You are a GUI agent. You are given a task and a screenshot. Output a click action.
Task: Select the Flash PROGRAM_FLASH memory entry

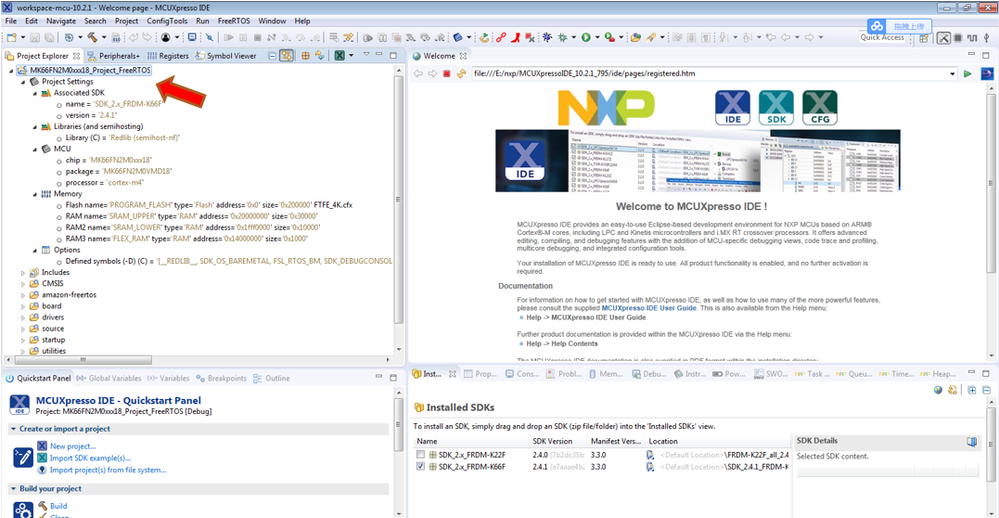209,205
